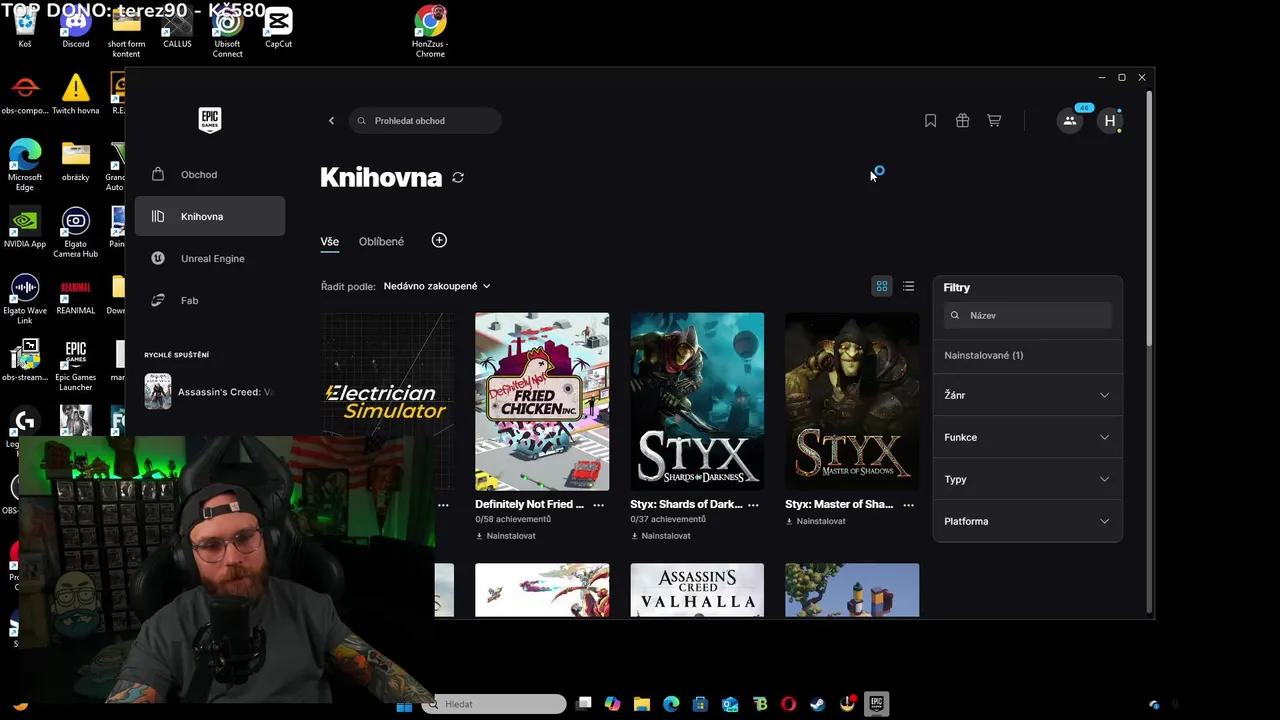Open Assassin's Creed Valhalla library cover
Image resolution: width=1280 pixels, height=720 pixels.
pyautogui.click(x=697, y=590)
